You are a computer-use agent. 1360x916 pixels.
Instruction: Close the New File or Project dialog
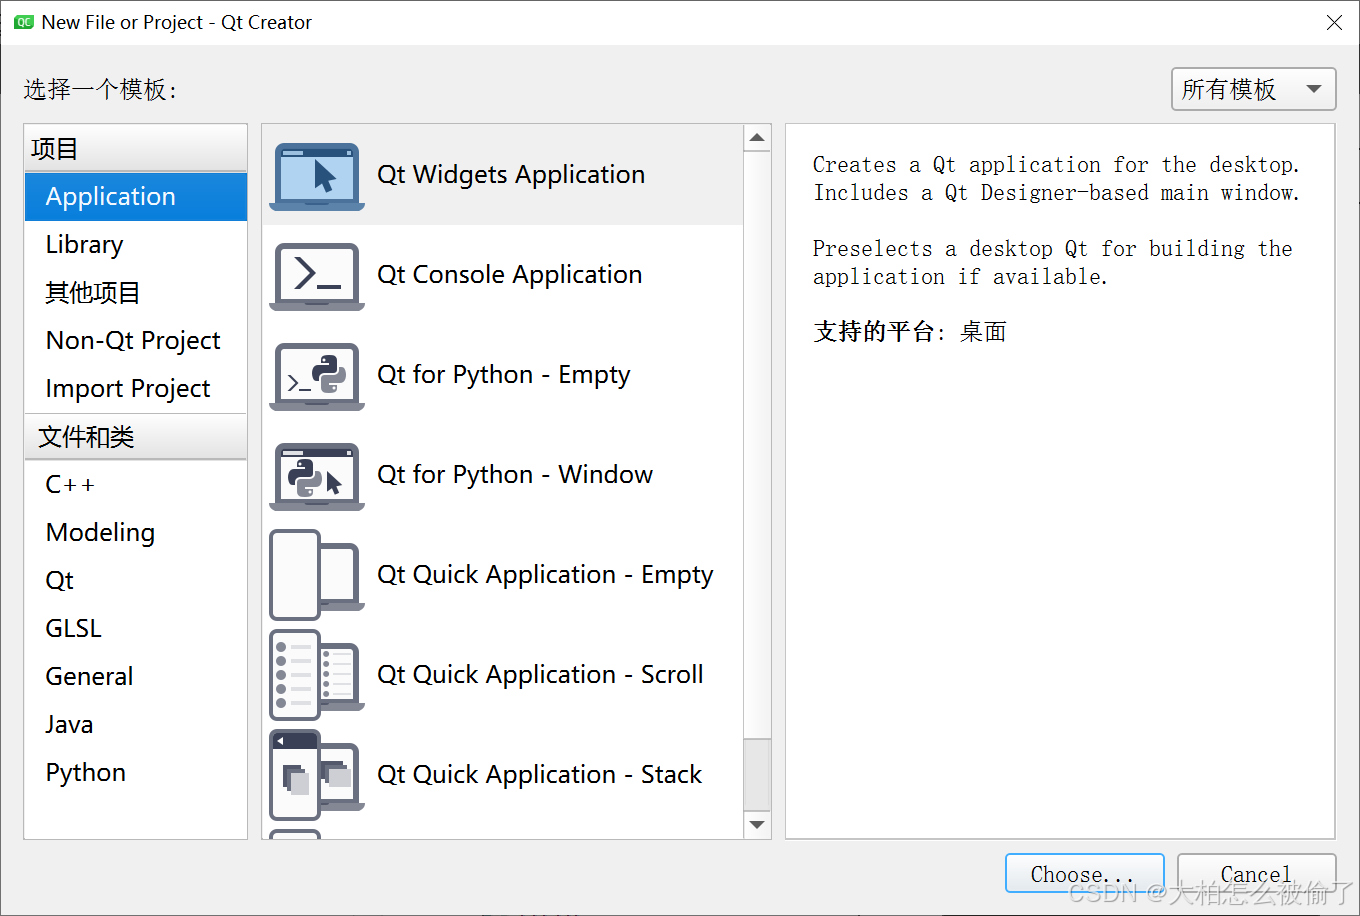click(x=1334, y=22)
